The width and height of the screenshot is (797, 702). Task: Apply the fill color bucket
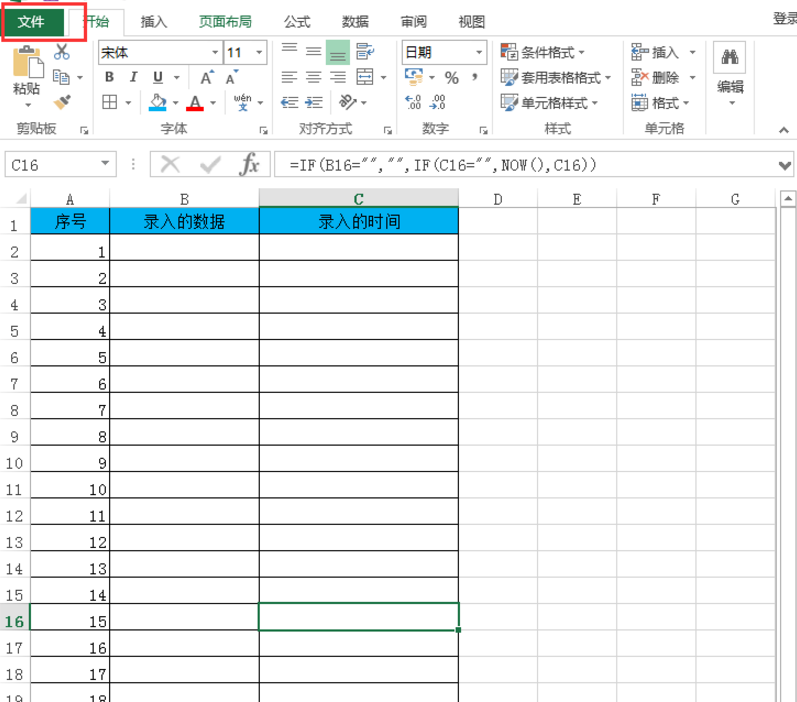click(x=158, y=102)
